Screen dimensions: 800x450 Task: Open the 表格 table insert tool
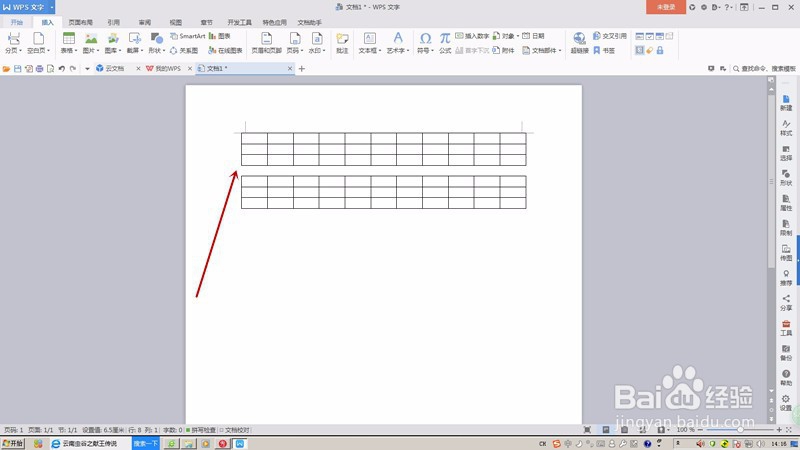[68, 39]
